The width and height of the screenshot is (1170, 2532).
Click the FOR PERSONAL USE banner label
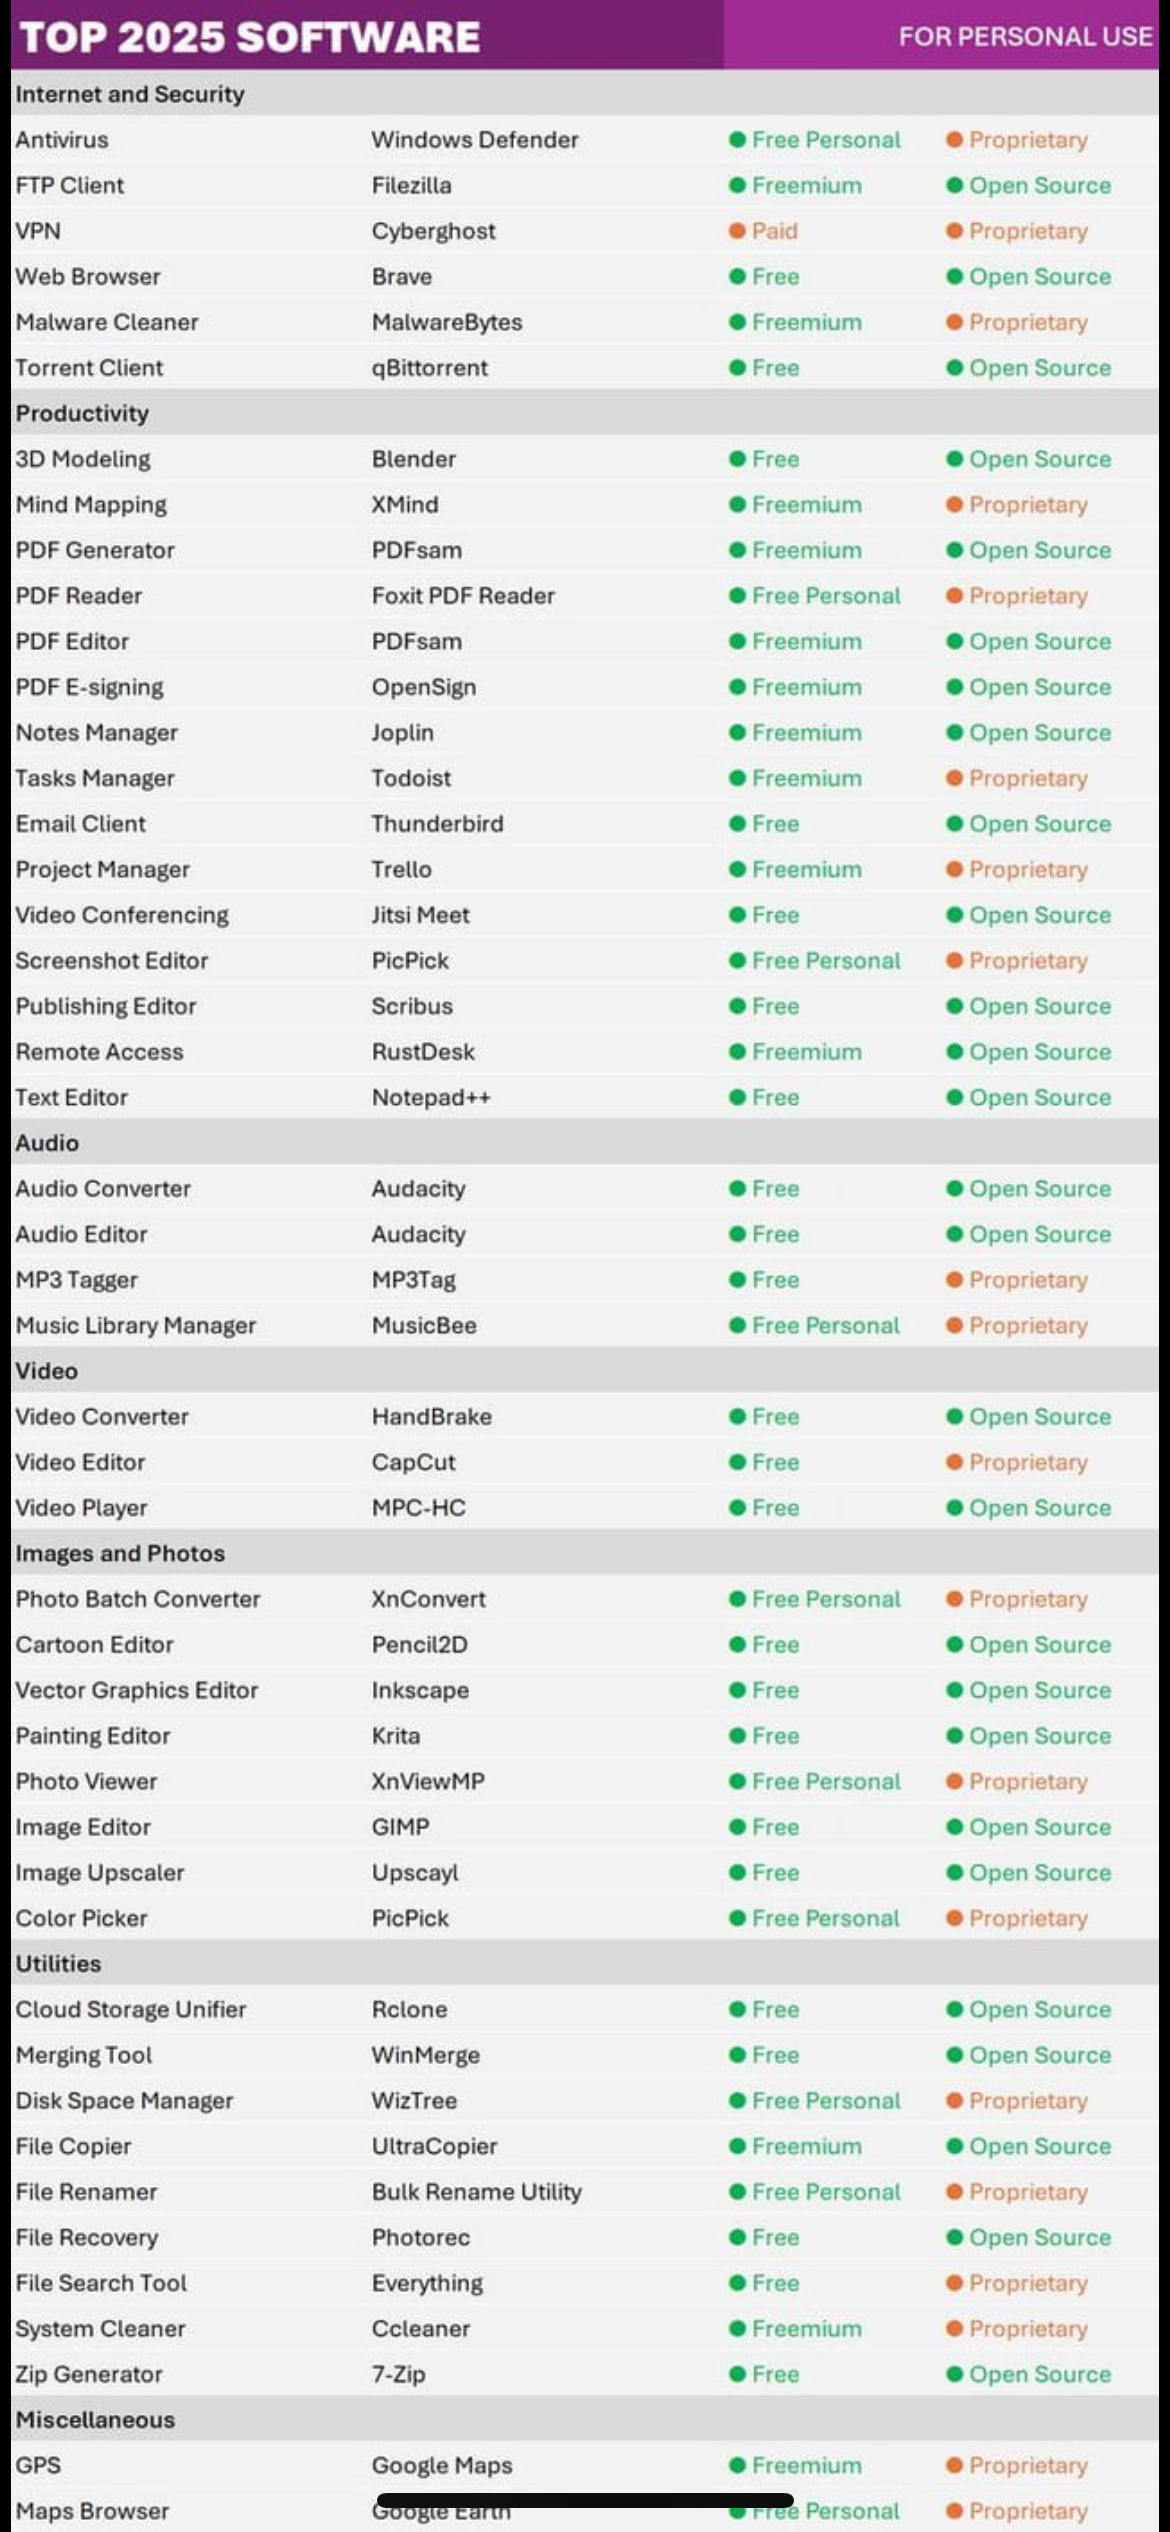1025,37
